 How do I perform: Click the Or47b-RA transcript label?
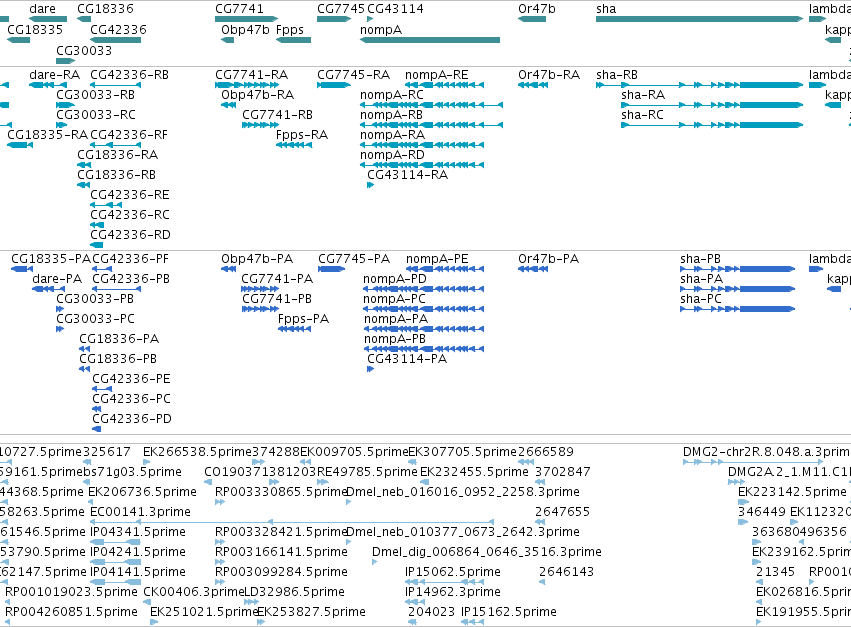pos(549,74)
